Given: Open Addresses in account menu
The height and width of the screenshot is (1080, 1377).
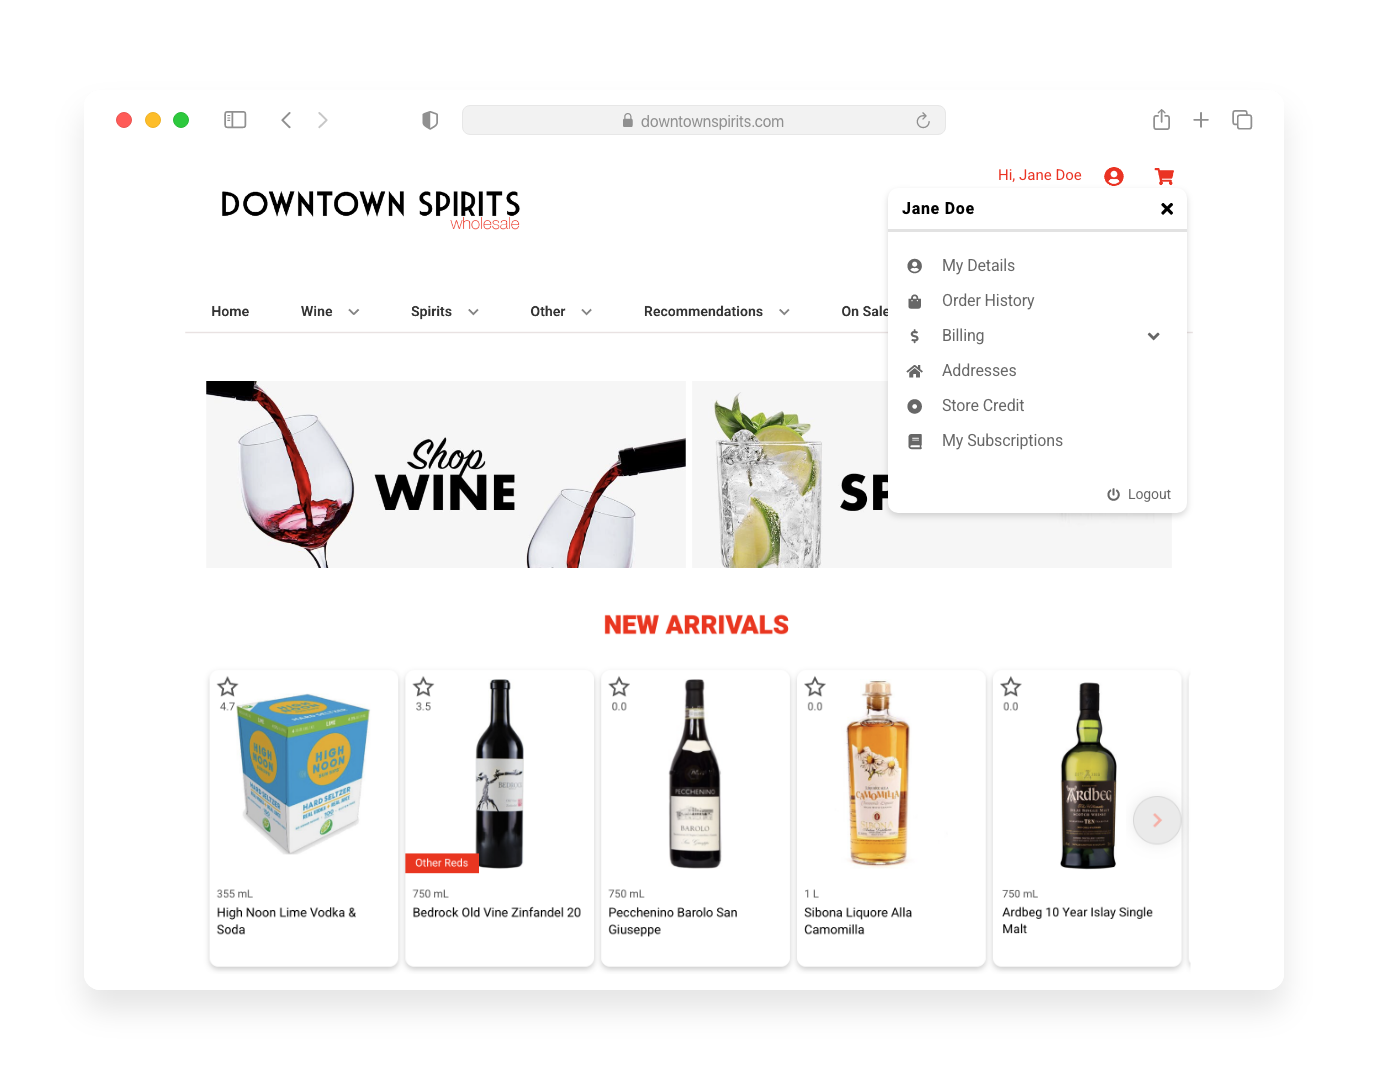Looking at the screenshot, I should [x=979, y=370].
